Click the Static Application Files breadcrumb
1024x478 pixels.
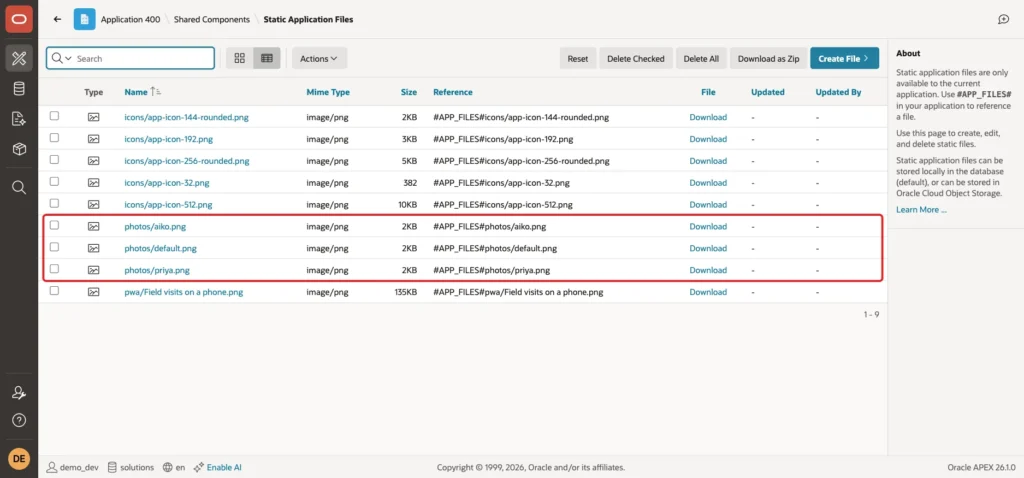308,20
